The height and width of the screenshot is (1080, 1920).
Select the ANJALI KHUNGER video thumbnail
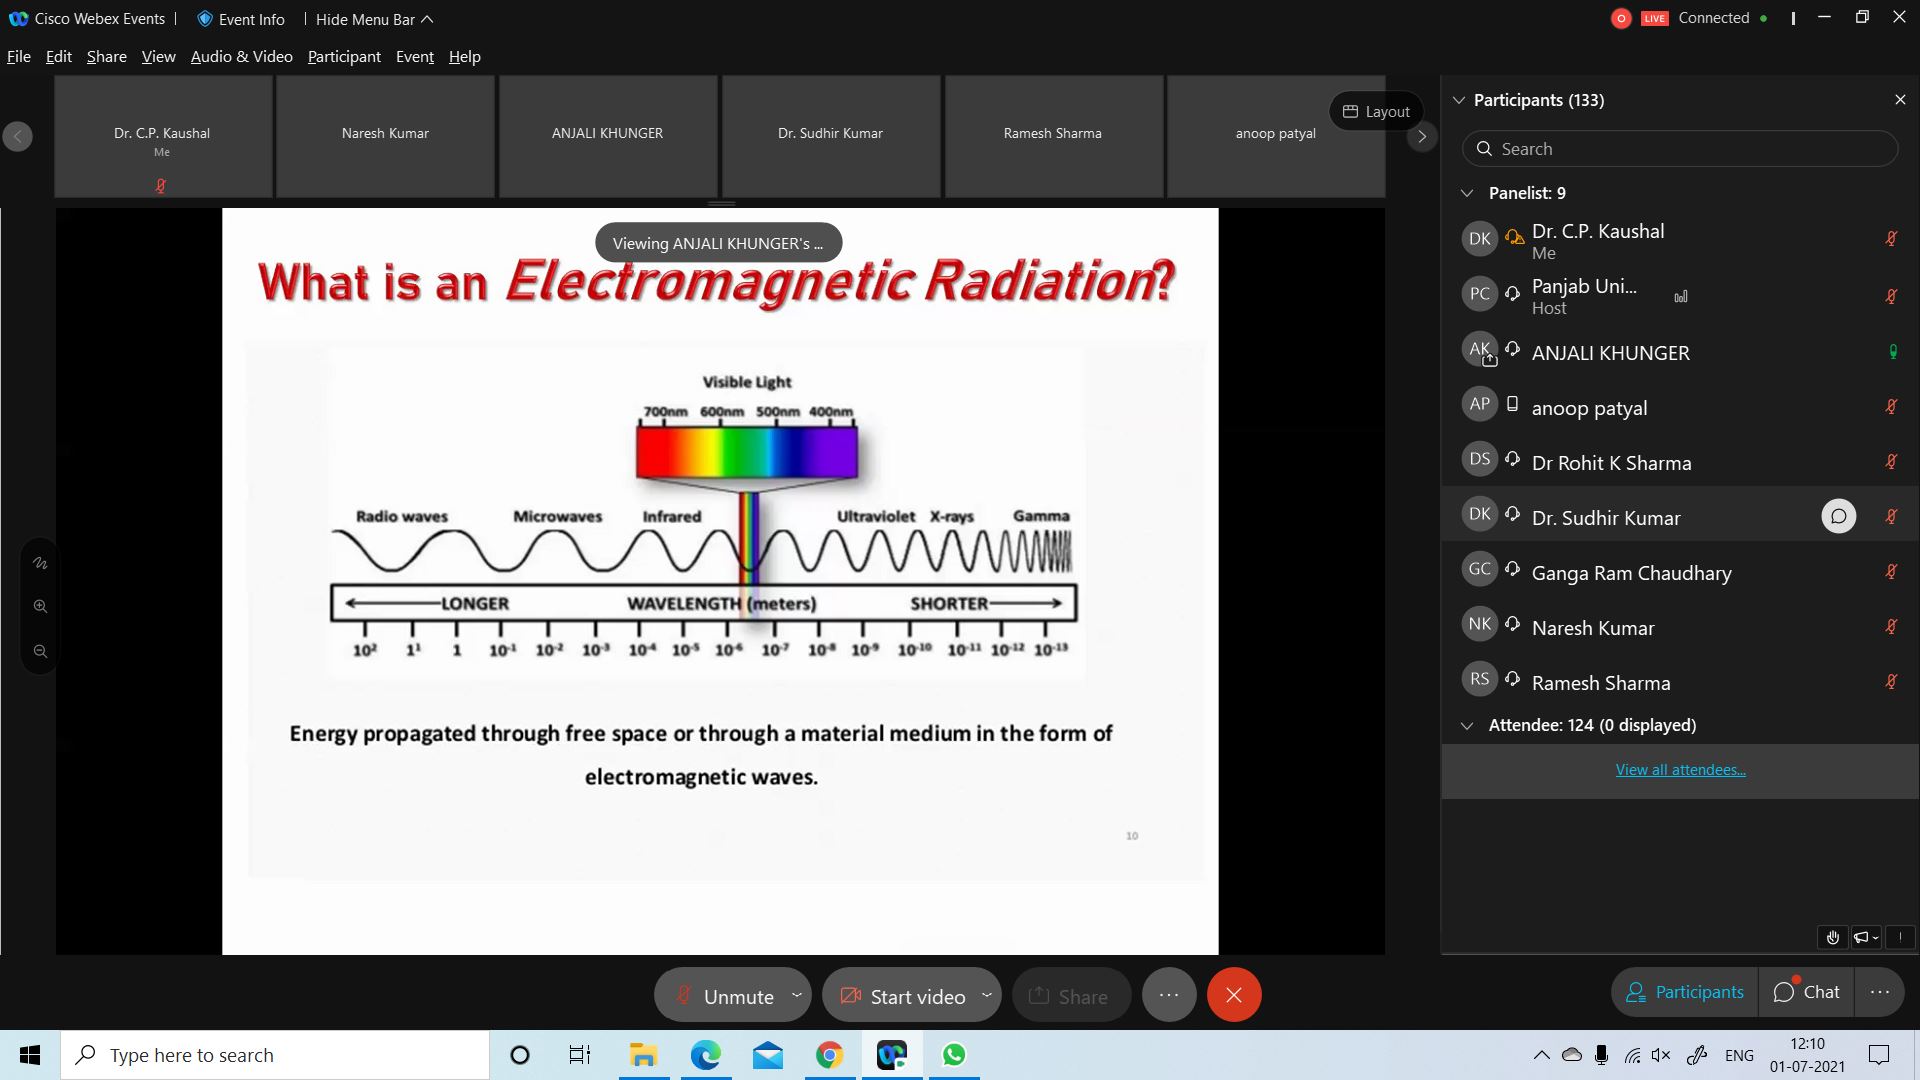click(608, 136)
